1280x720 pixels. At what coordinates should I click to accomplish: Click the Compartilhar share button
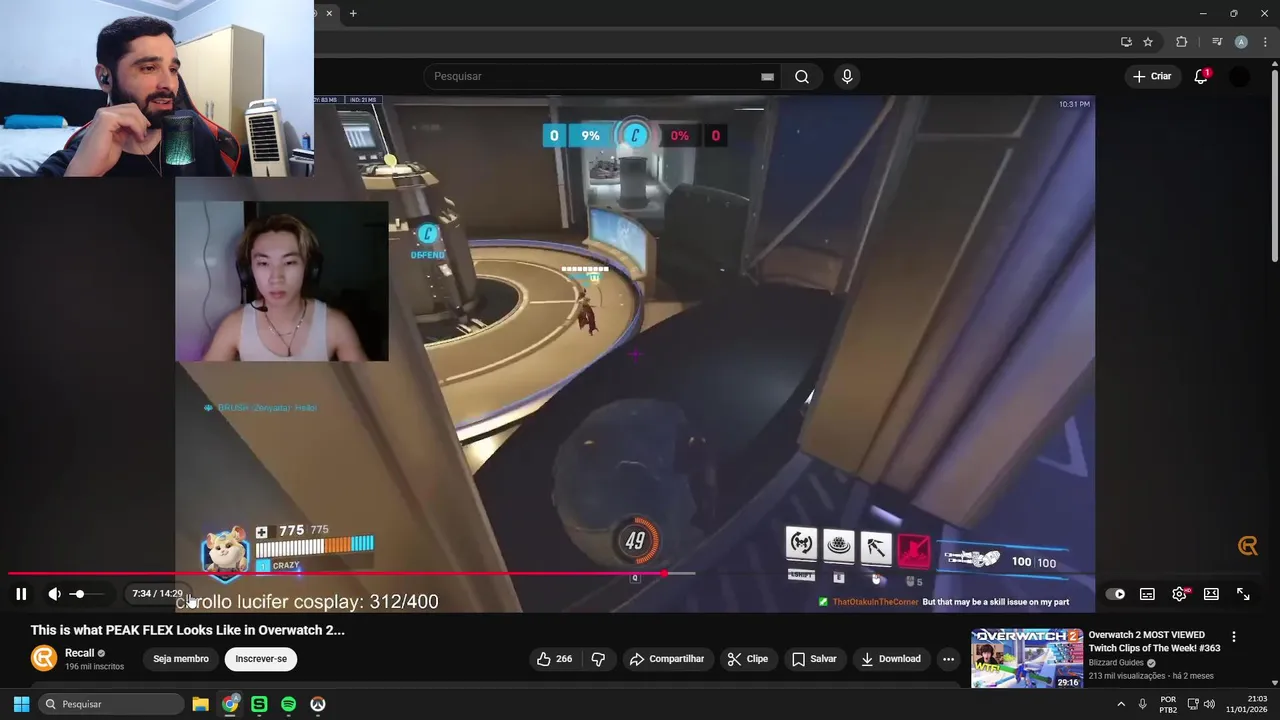click(666, 659)
